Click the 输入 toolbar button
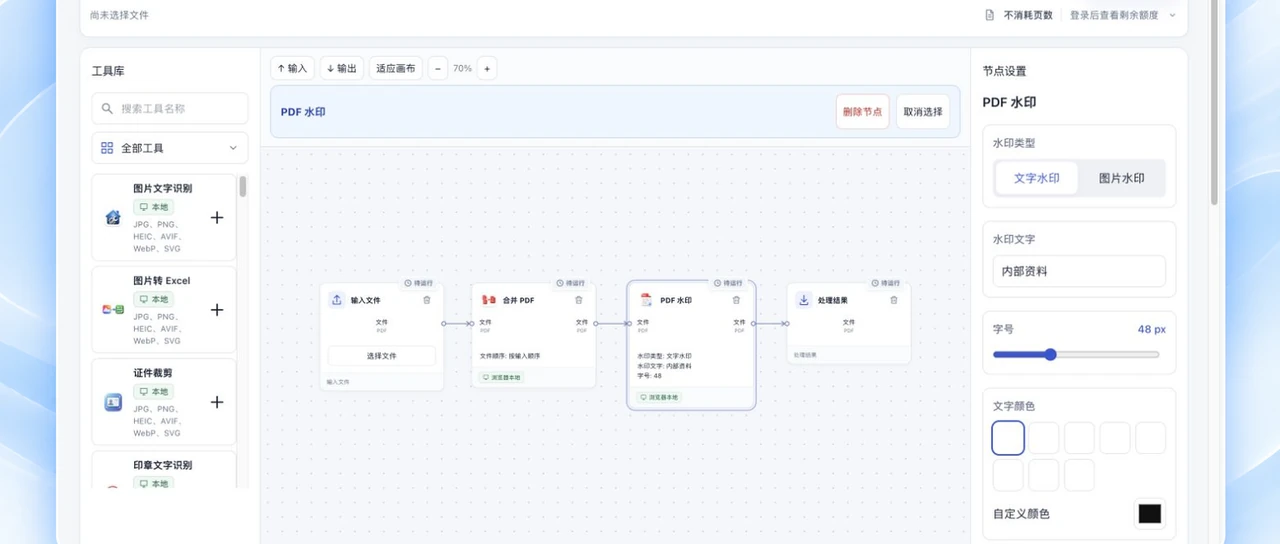 292,68
